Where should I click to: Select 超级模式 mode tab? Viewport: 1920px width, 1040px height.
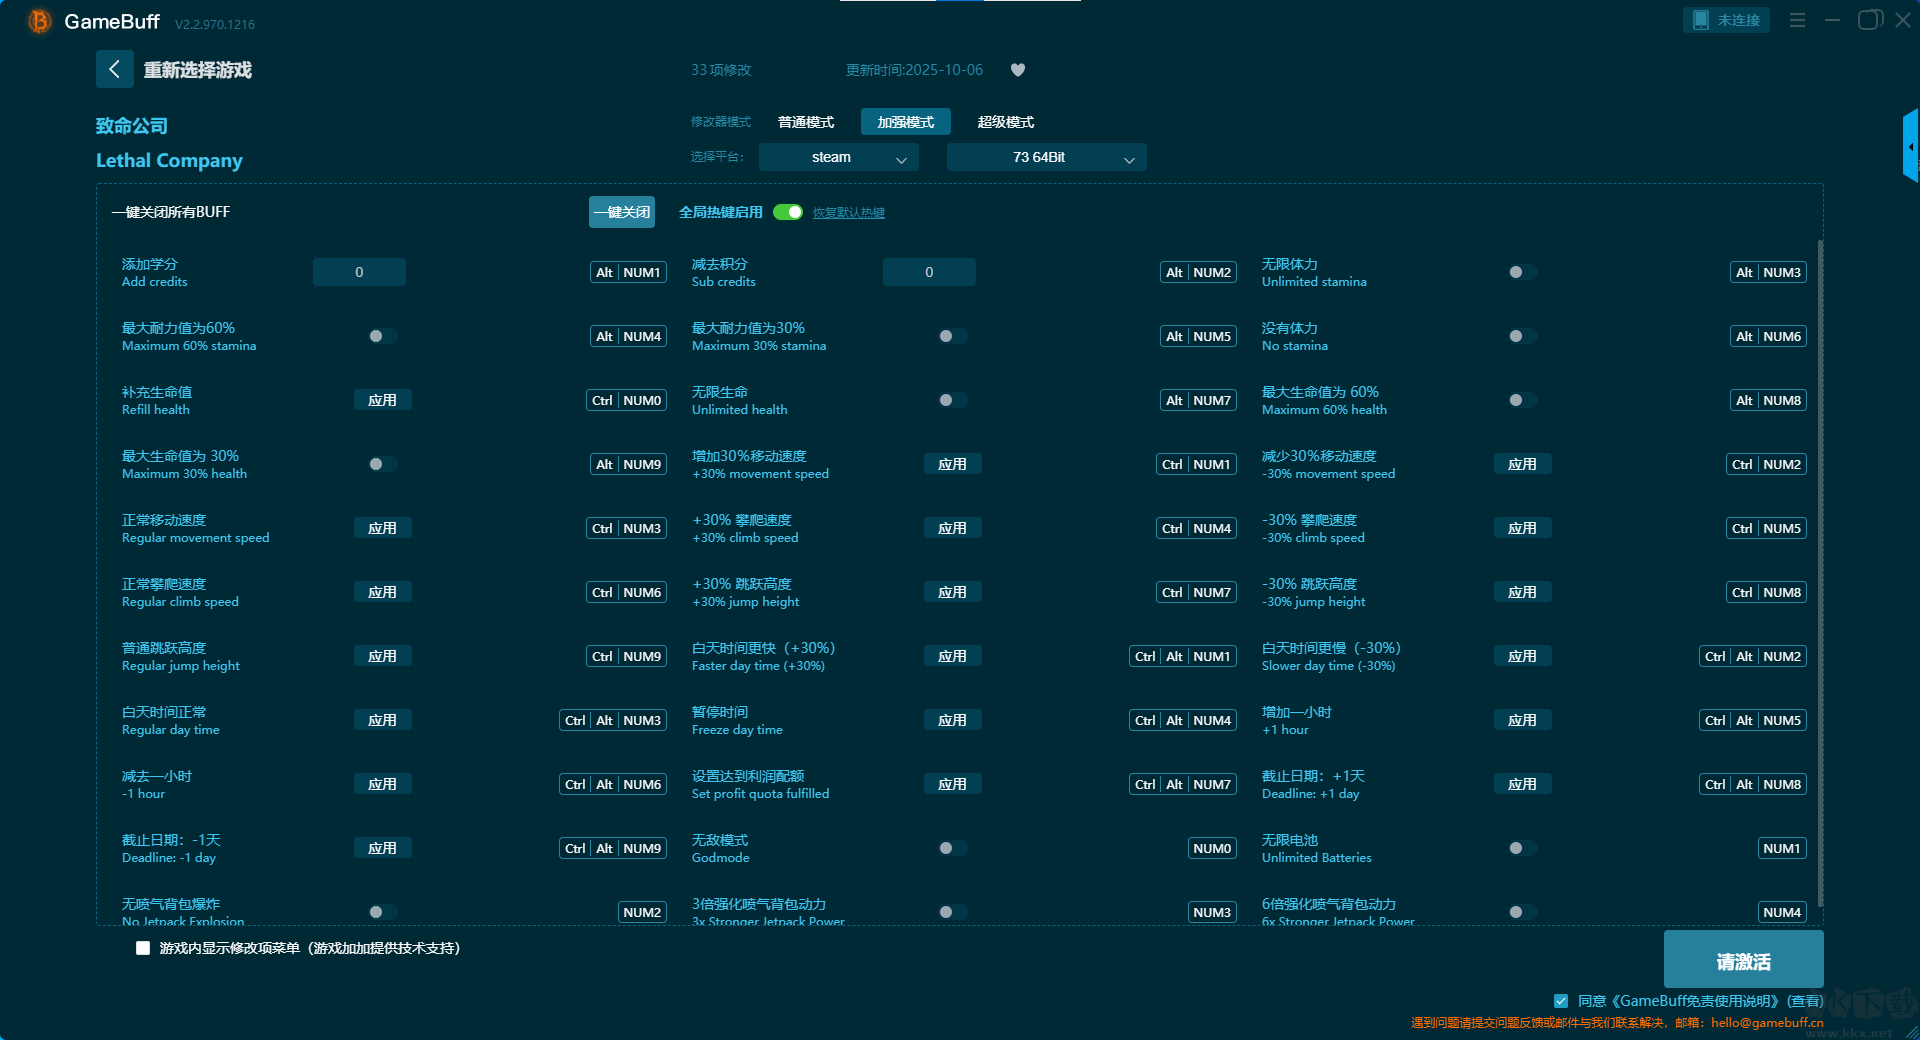point(1006,122)
